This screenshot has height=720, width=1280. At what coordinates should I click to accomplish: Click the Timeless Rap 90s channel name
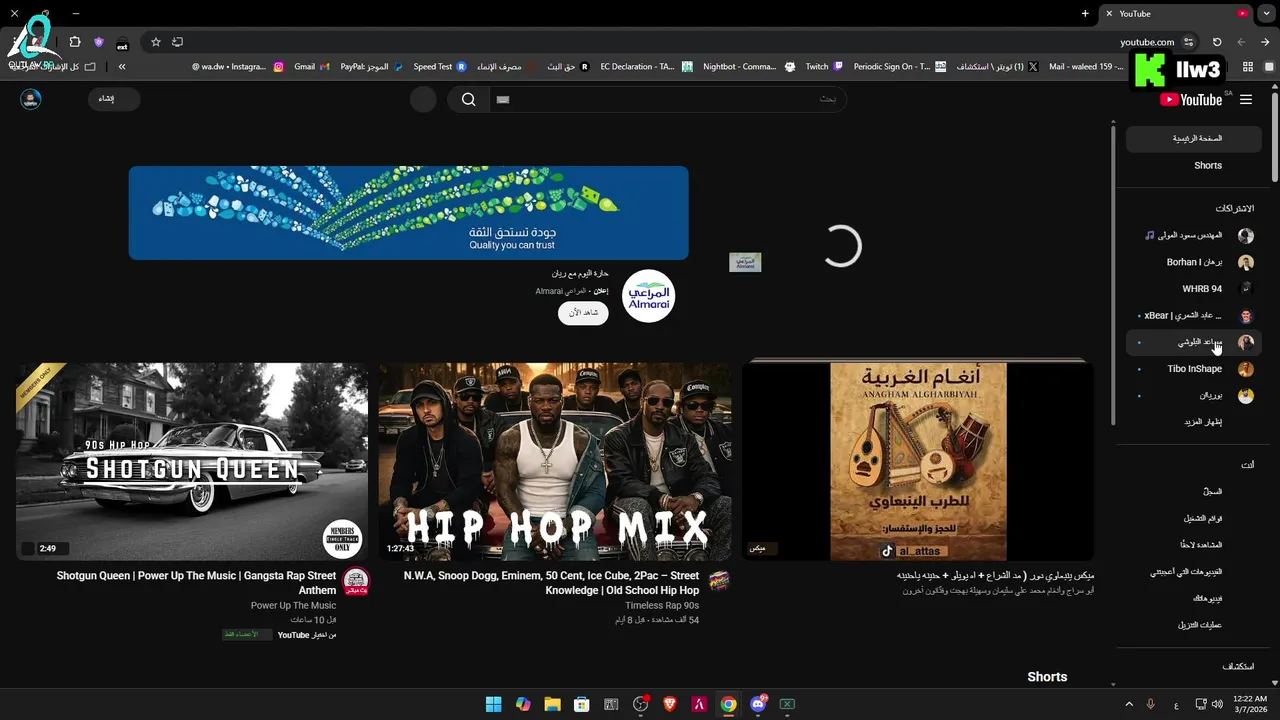click(x=662, y=606)
